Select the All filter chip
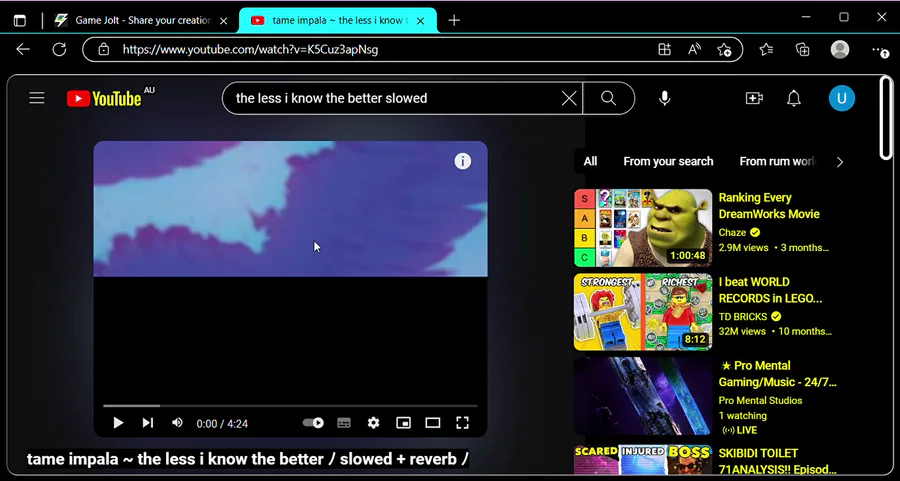Image resolution: width=900 pixels, height=481 pixels. tap(590, 161)
